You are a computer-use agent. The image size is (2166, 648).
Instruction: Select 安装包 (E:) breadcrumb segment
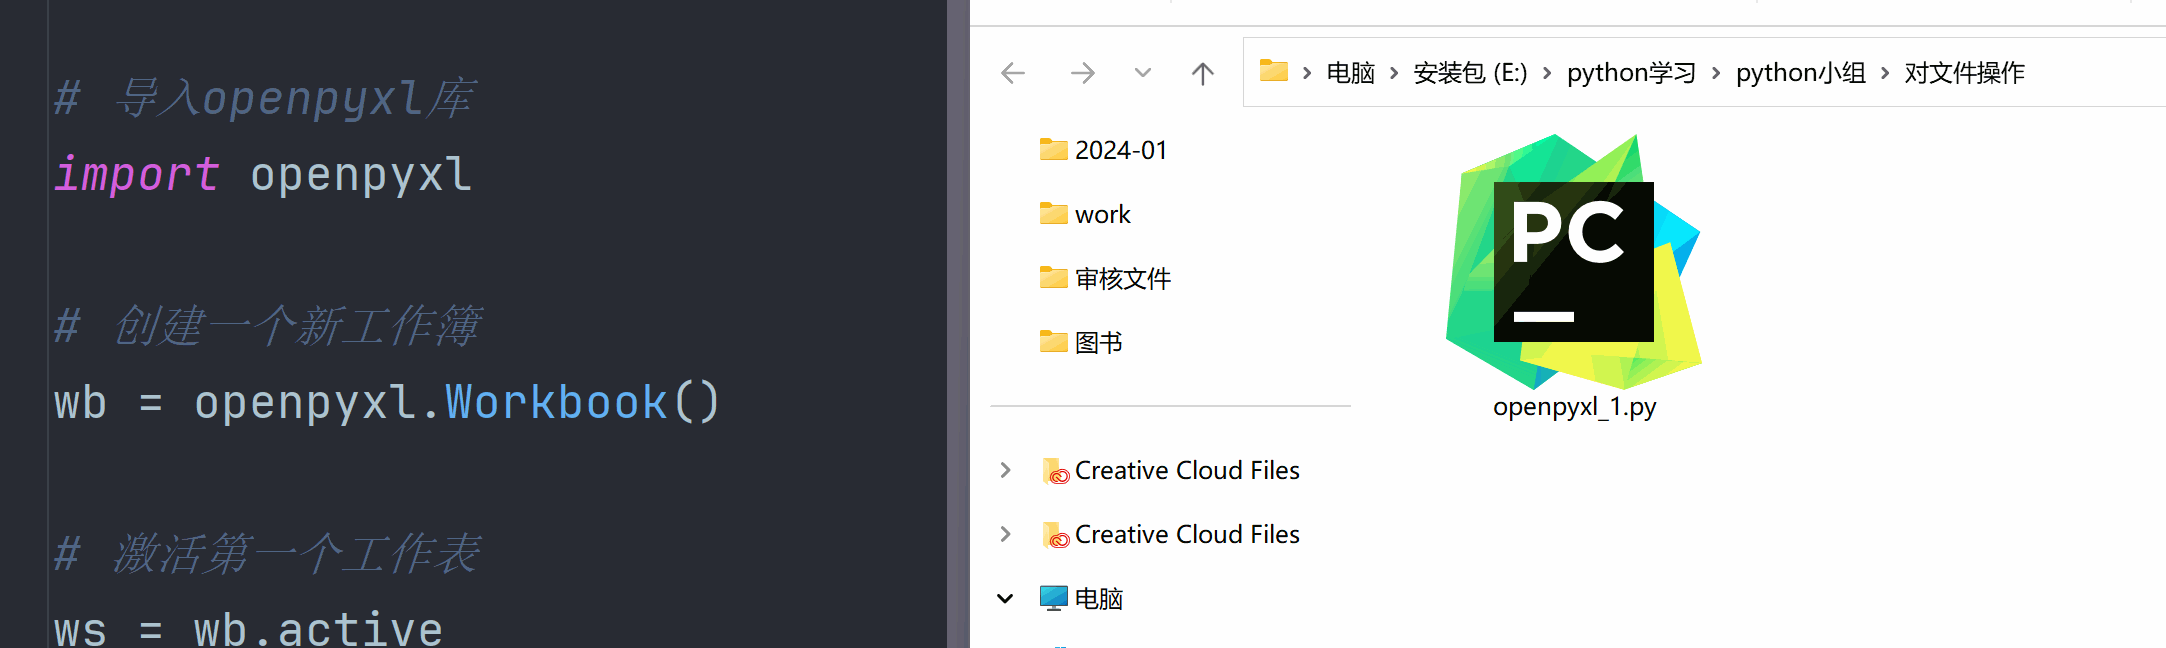click(1470, 73)
